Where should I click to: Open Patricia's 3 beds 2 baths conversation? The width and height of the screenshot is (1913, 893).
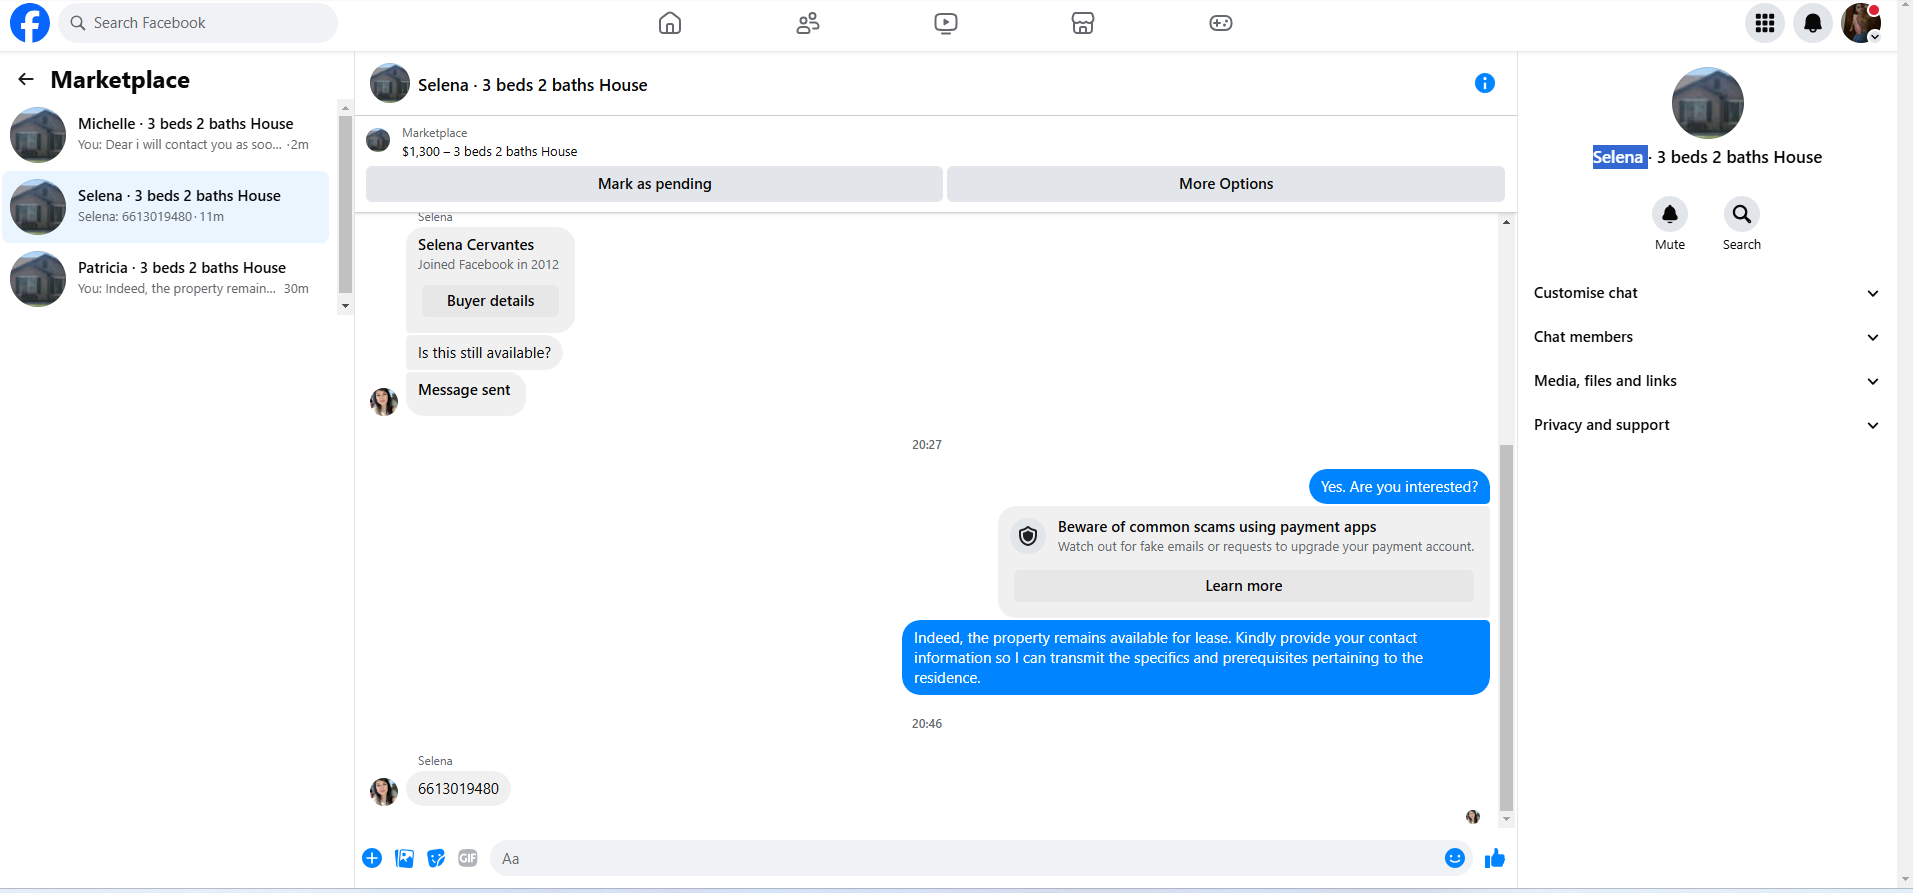pyautogui.click(x=166, y=279)
